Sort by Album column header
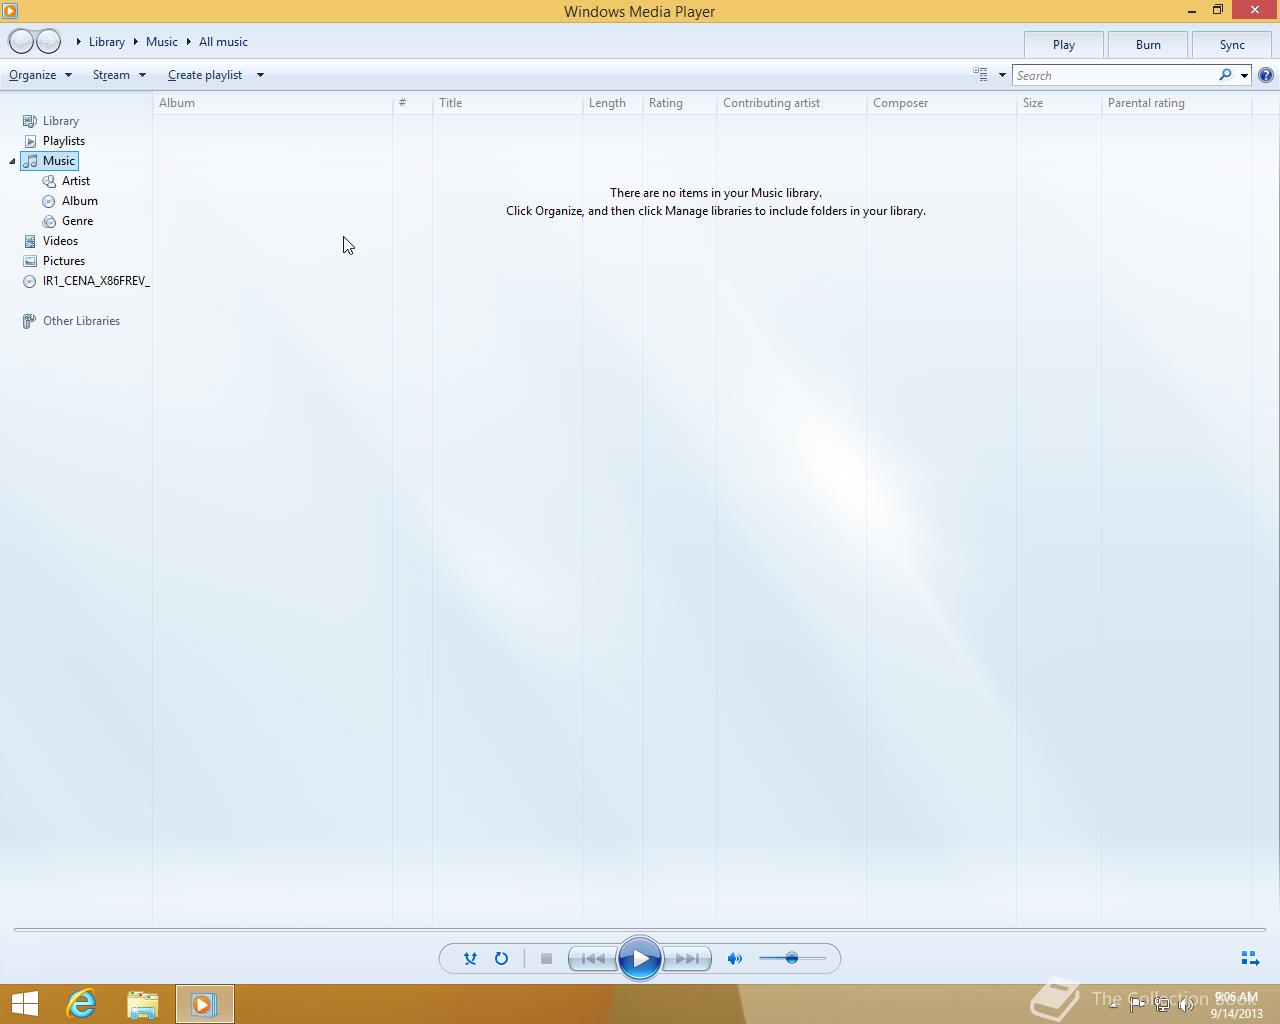 pyautogui.click(x=272, y=103)
